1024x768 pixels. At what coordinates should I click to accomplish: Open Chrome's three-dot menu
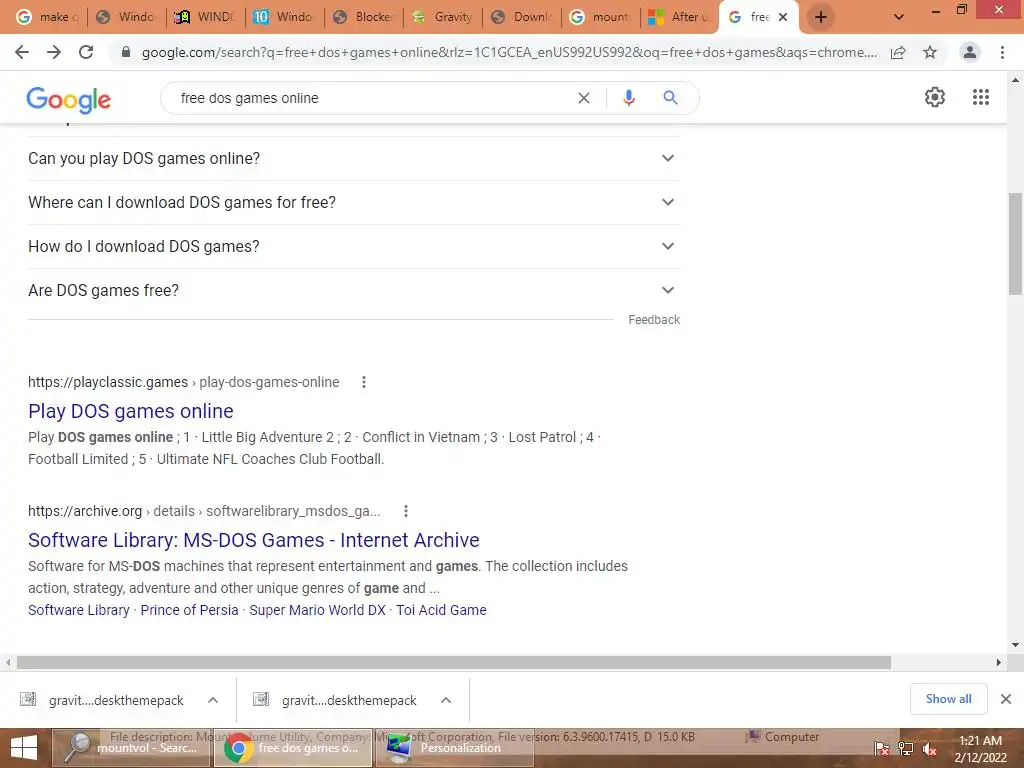(1002, 52)
